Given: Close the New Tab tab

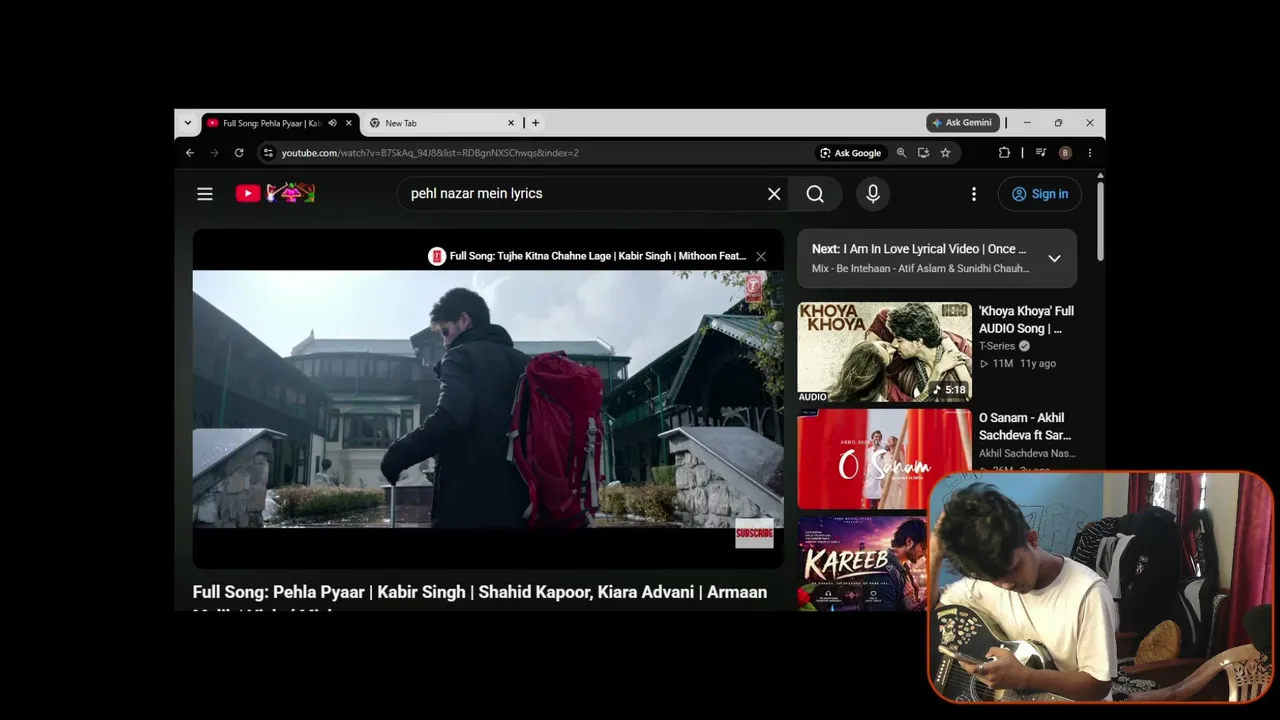Looking at the screenshot, I should click(x=511, y=123).
